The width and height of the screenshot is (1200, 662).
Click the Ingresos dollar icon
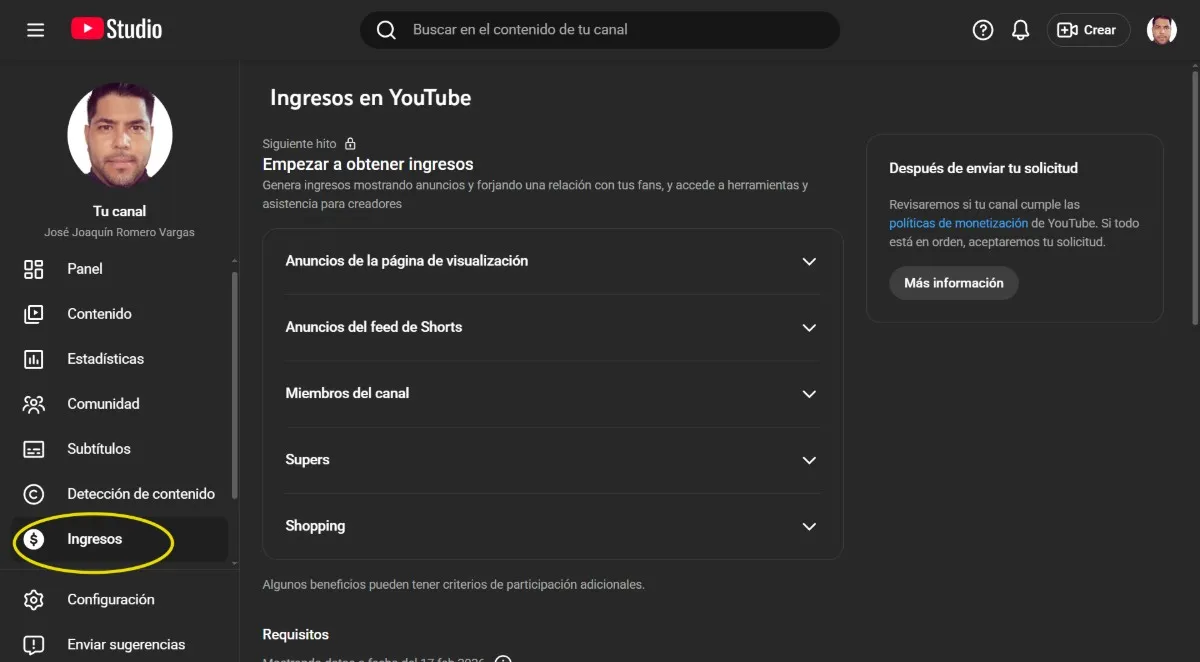pyautogui.click(x=34, y=539)
